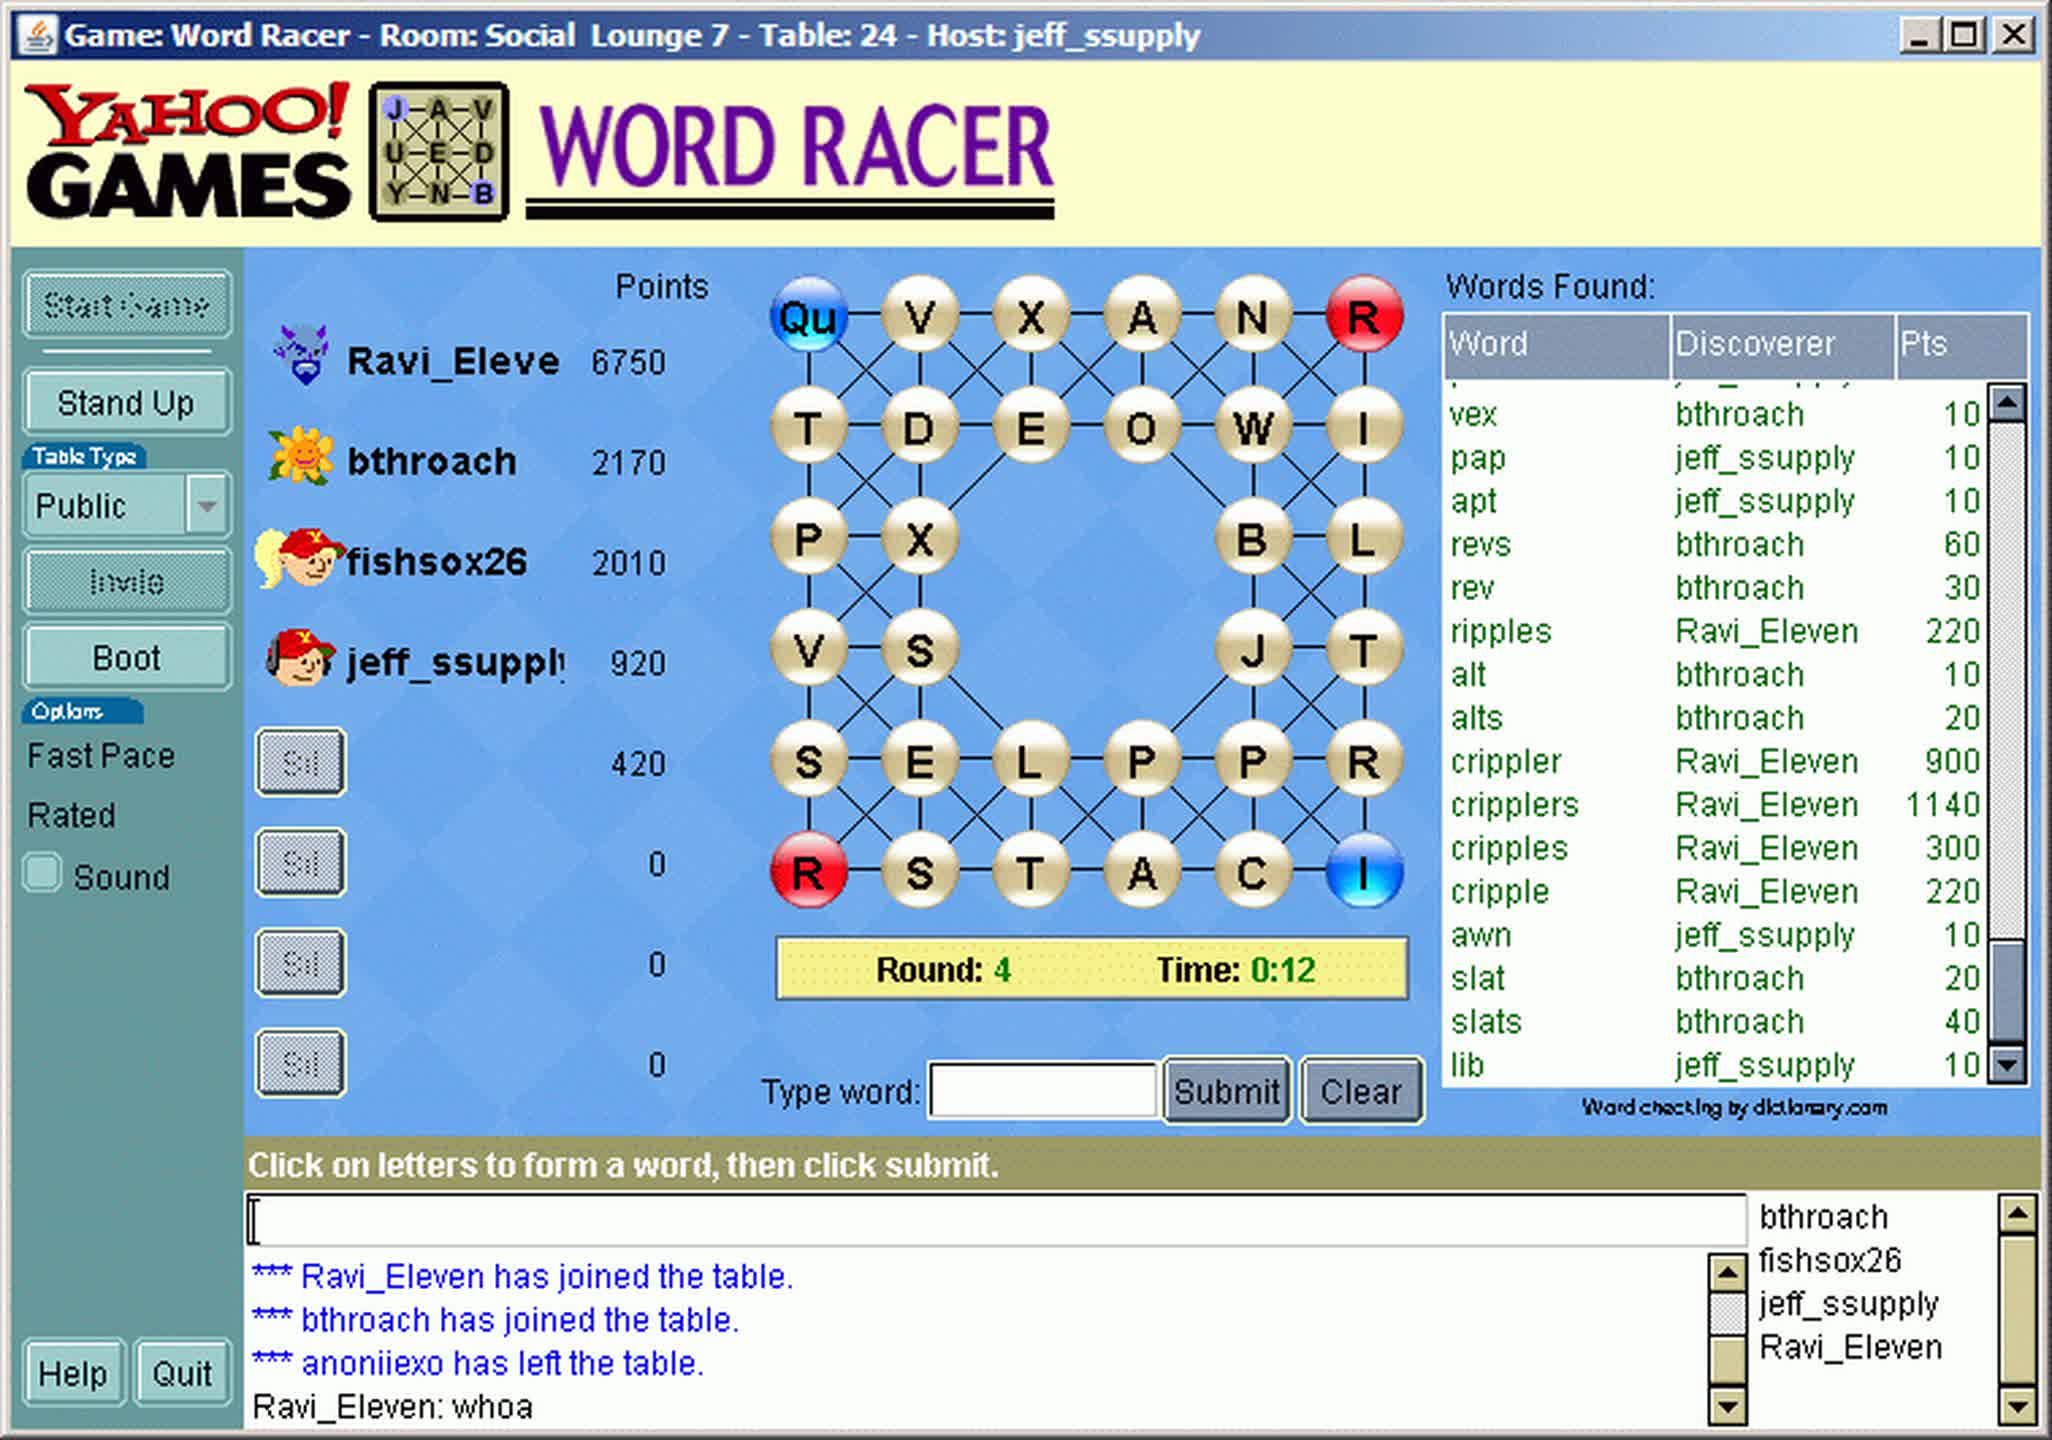Click into the chat message input box
This screenshot has width=2052, height=1440.
(996, 1220)
